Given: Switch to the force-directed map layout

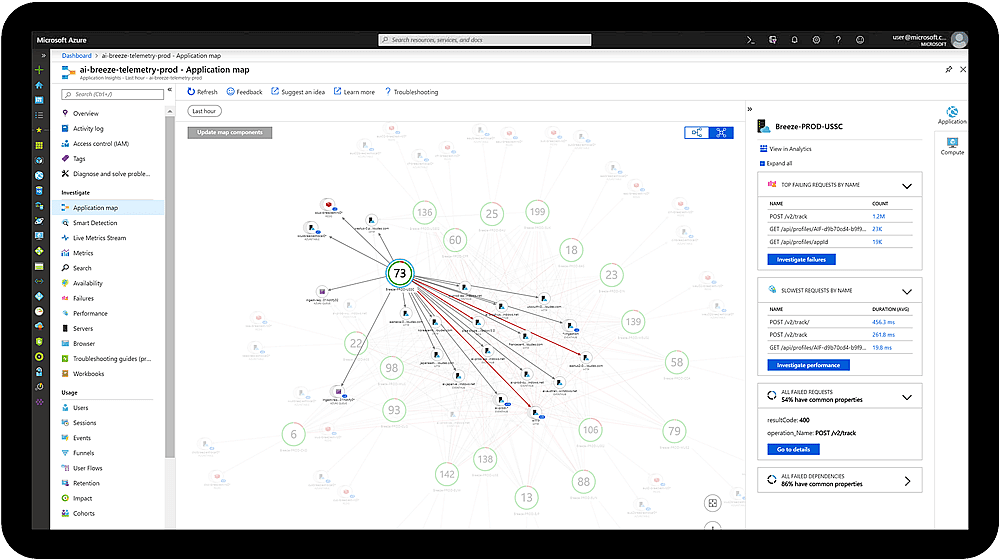Looking at the screenshot, I should click(x=721, y=133).
